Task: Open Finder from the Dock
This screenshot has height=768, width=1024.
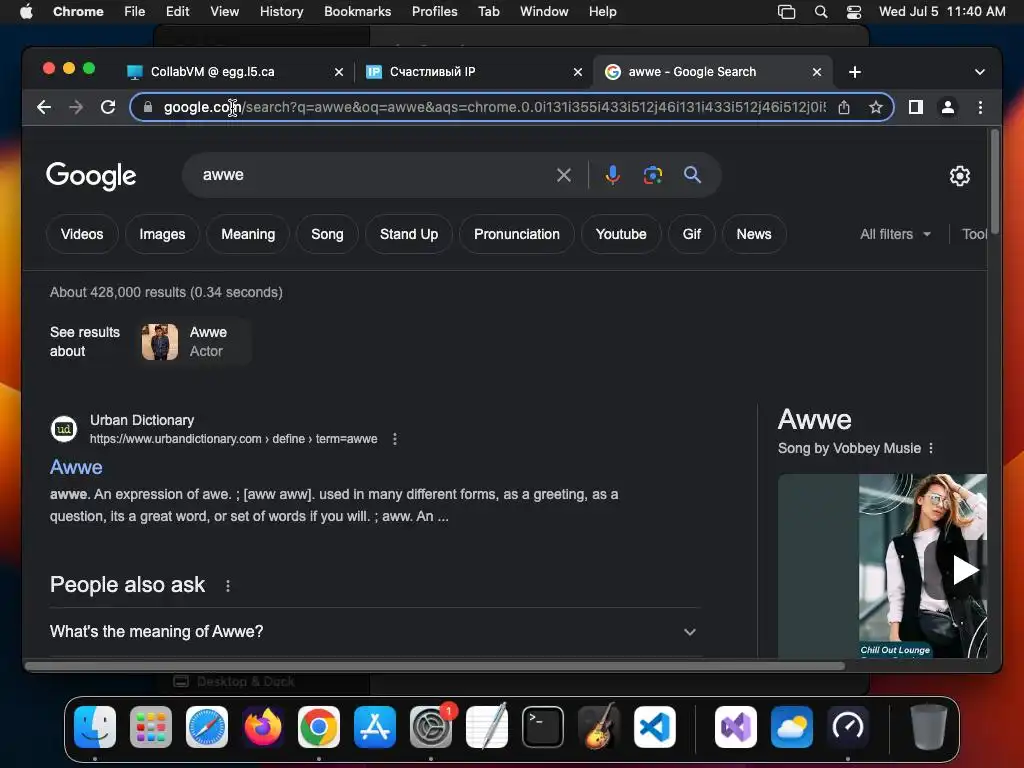Action: click(x=95, y=726)
